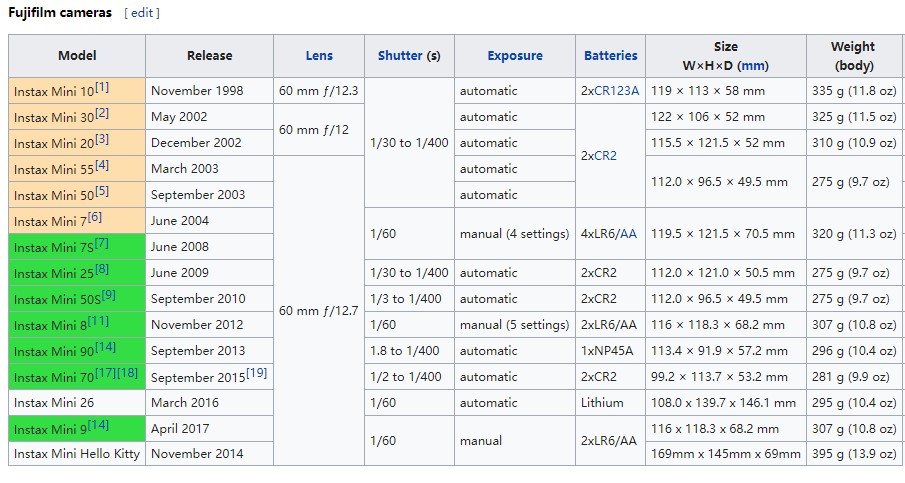Open reference [11] next to Instax Mini 8

tap(98, 321)
